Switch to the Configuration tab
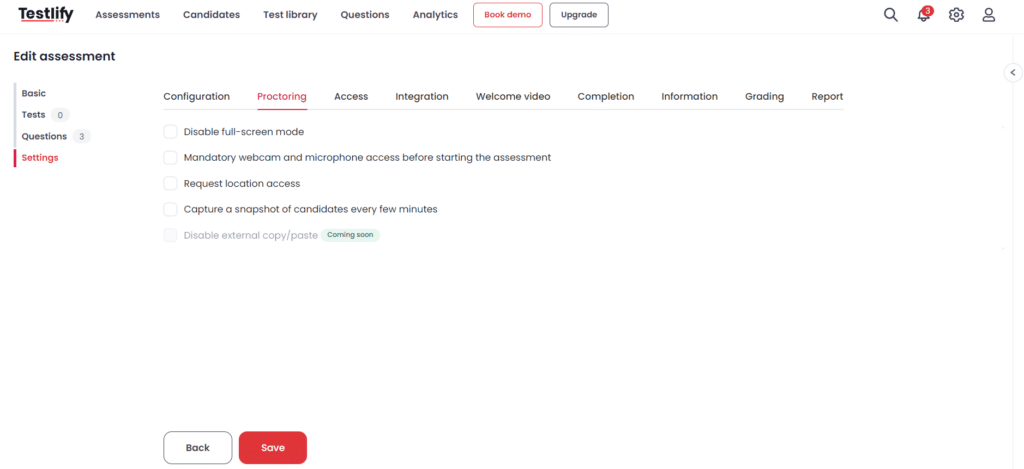The width and height of the screenshot is (1024, 469). 197,97
